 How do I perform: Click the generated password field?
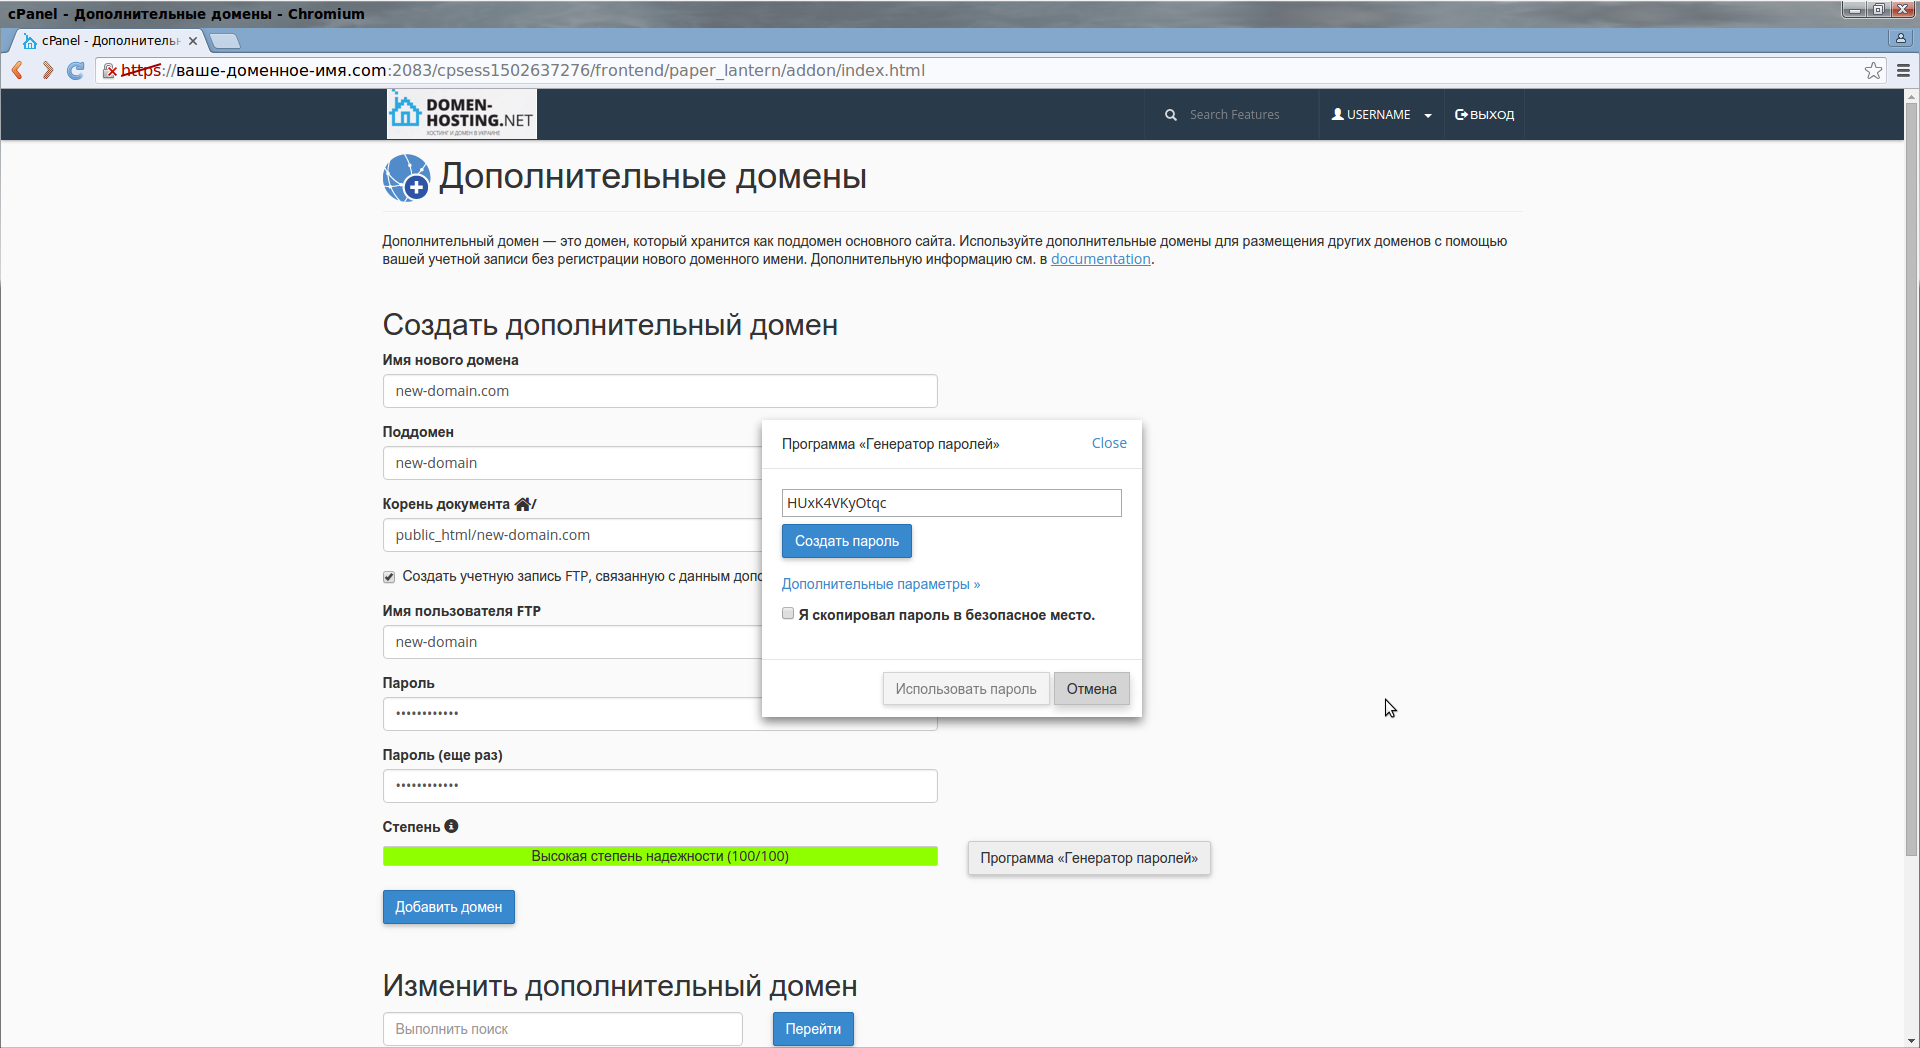[x=951, y=503]
